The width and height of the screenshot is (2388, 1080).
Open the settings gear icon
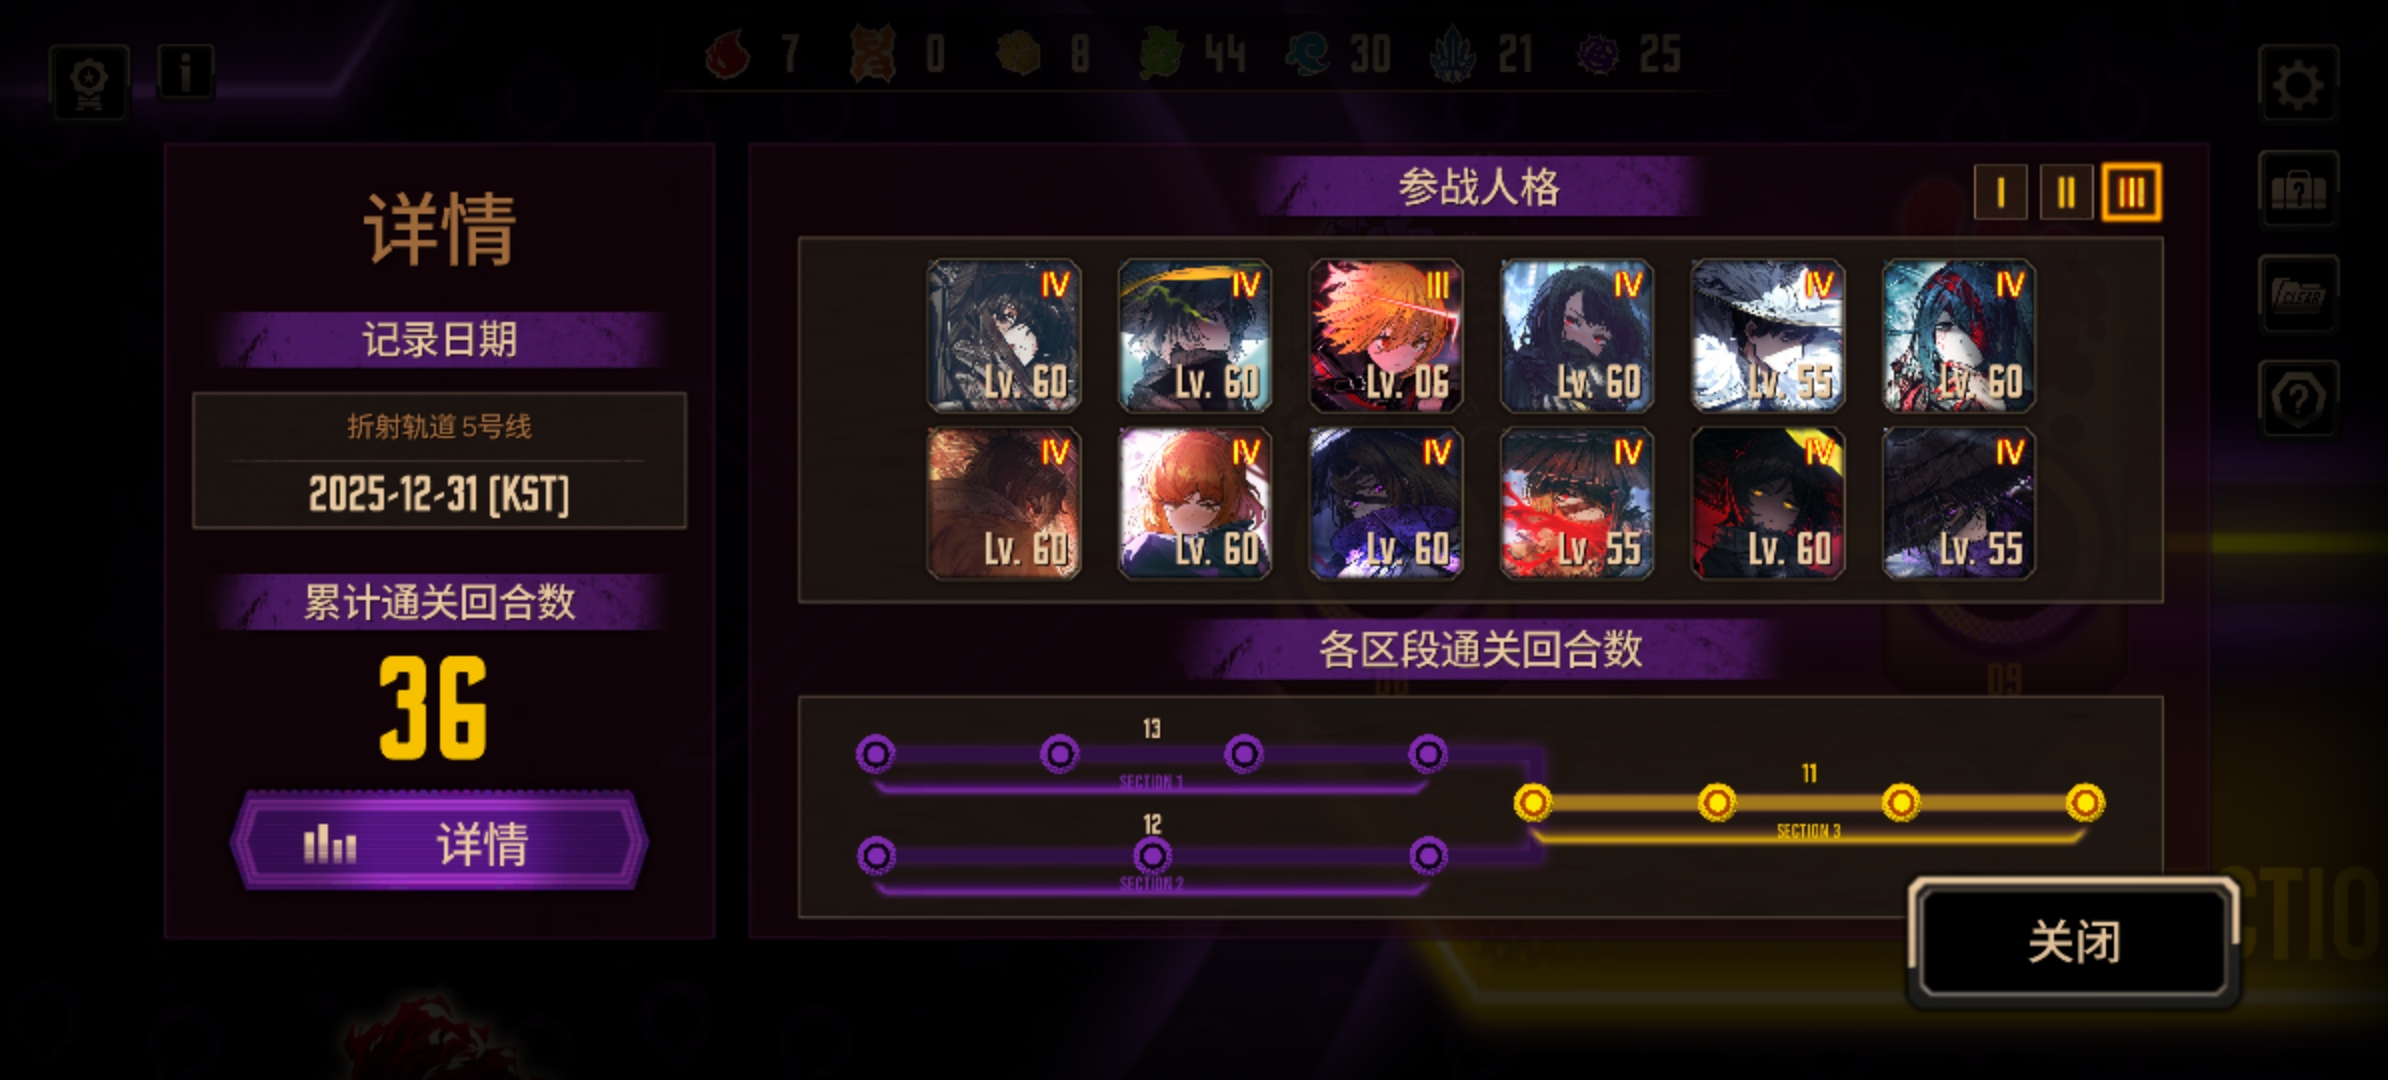pyautogui.click(x=2297, y=84)
